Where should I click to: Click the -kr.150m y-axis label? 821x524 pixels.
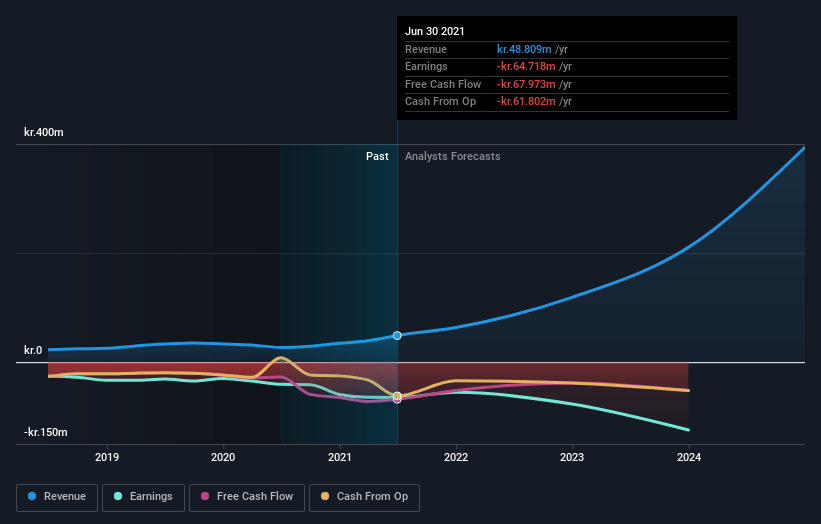pyautogui.click(x=46, y=432)
